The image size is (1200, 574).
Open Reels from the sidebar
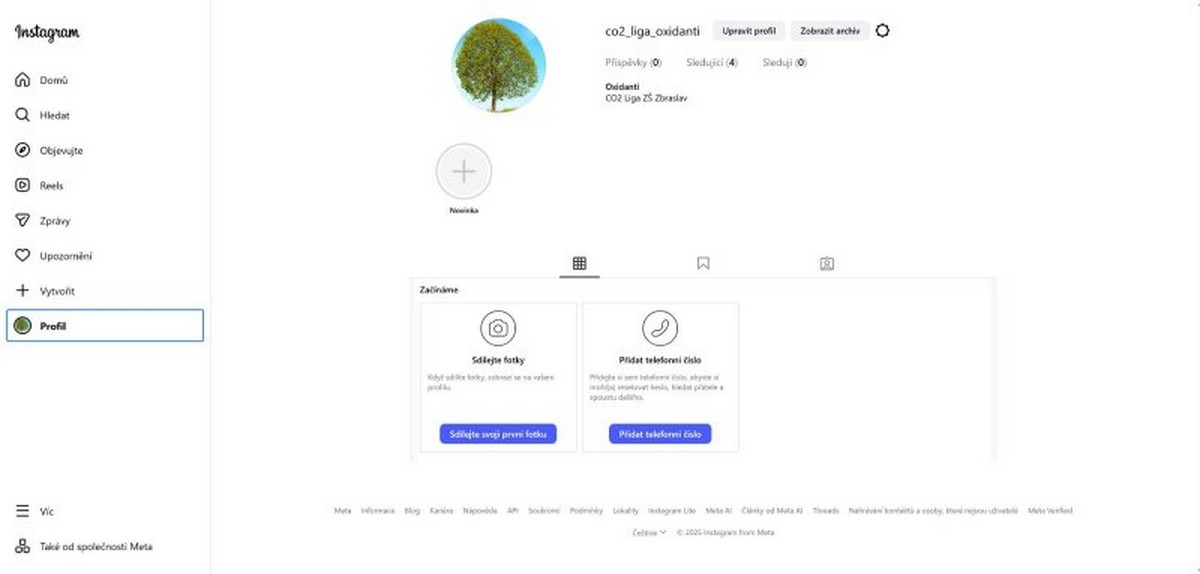coord(23,185)
